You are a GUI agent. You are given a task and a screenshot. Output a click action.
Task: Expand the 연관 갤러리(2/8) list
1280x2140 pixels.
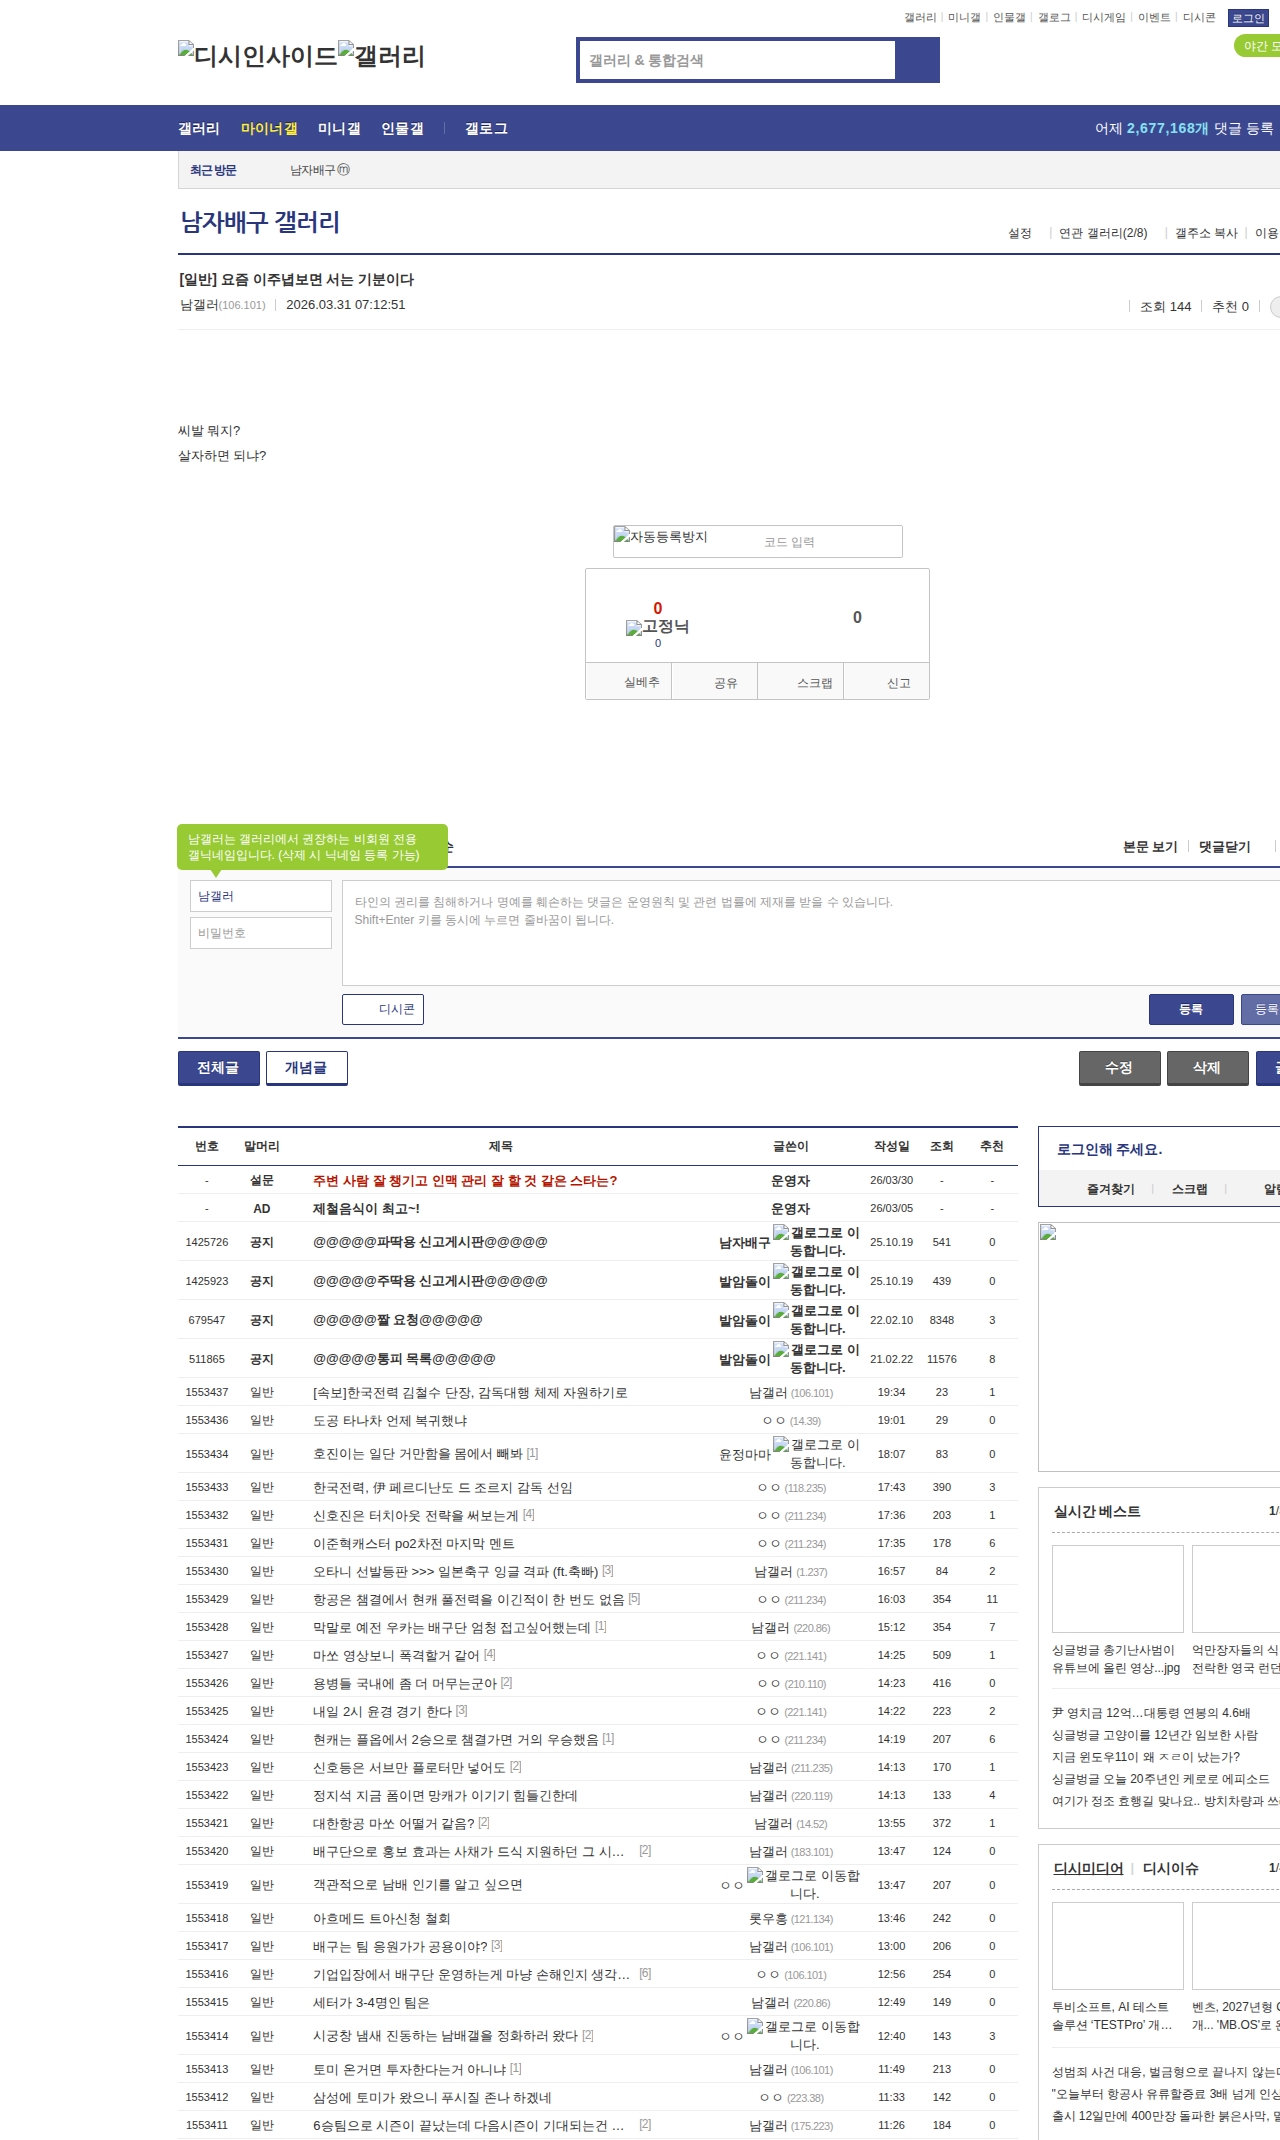[1102, 233]
